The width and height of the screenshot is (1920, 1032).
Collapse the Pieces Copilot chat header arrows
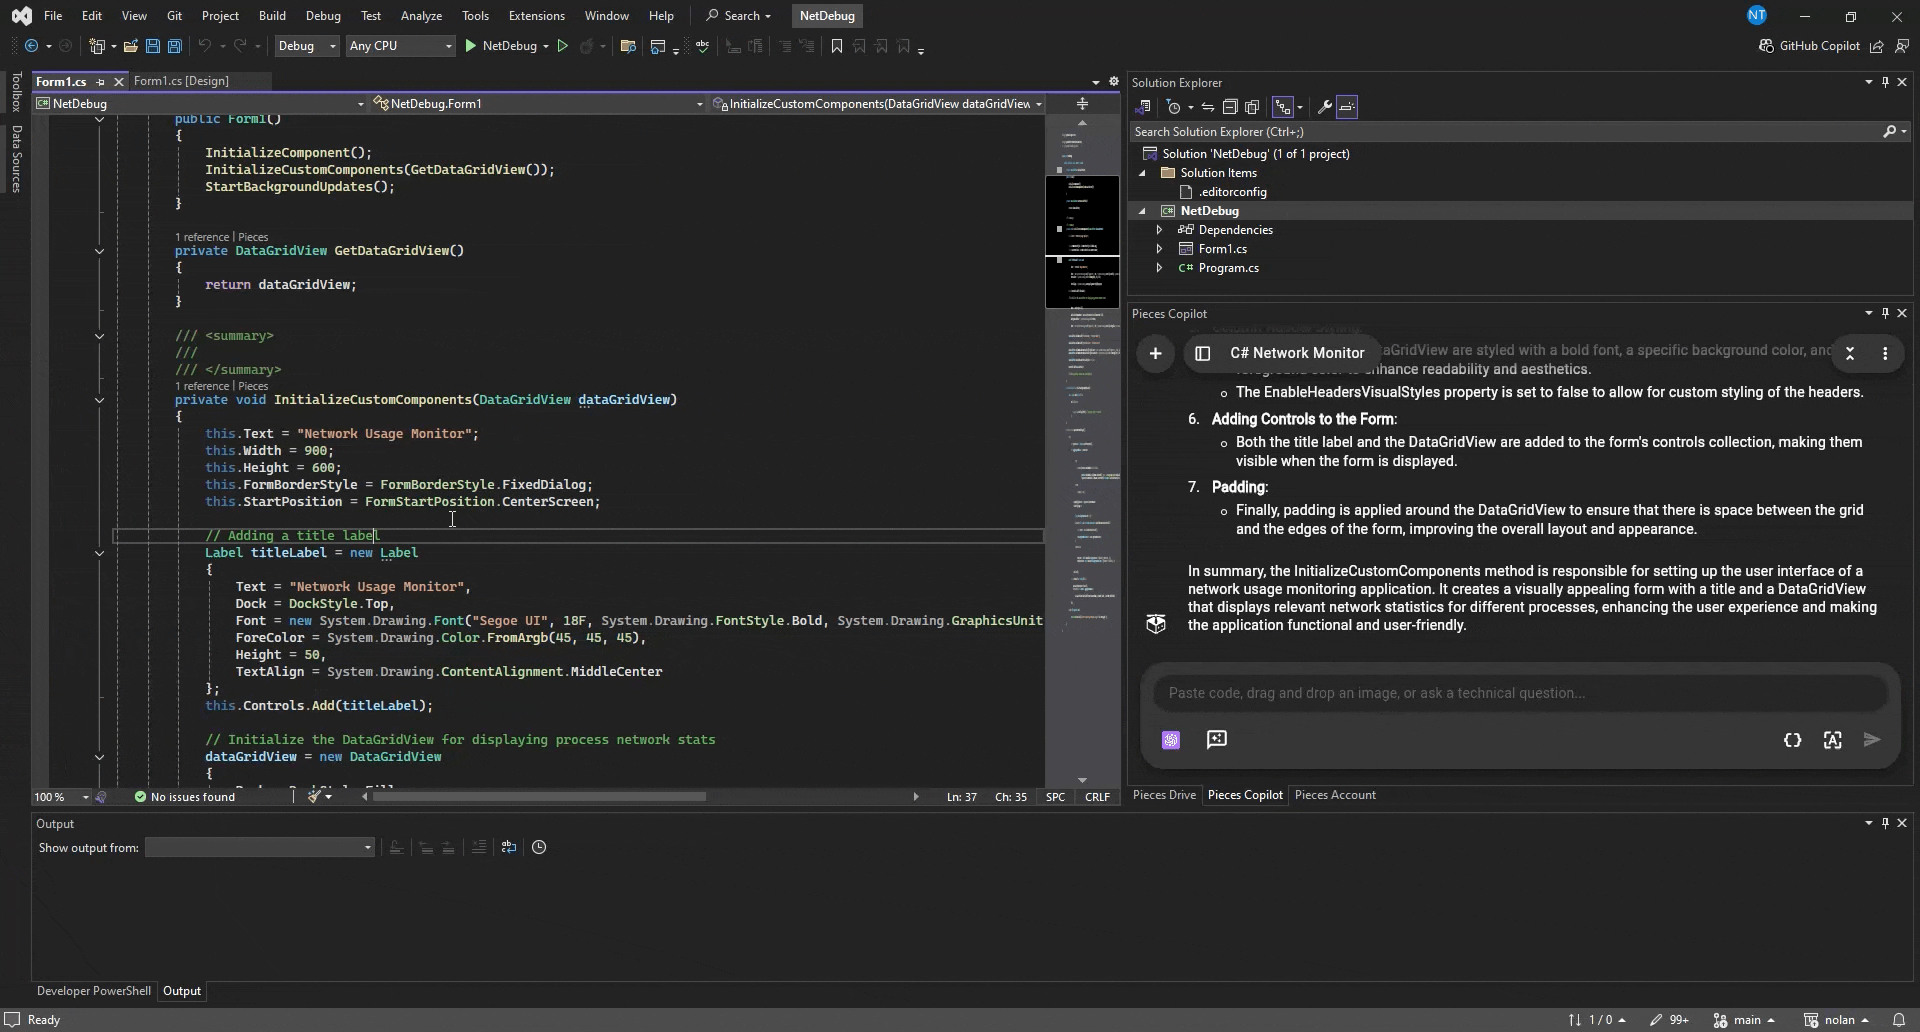click(1850, 354)
